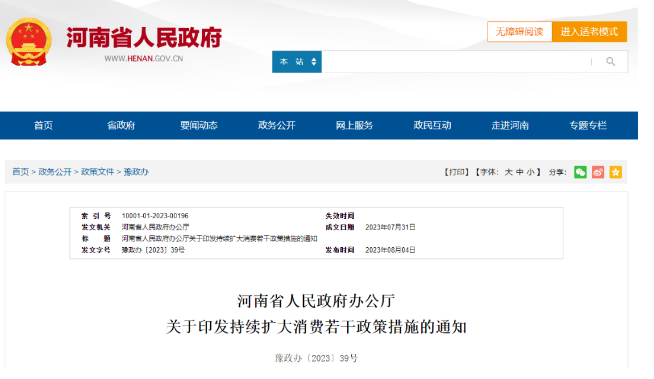Open the 专题专栏 navigation menu
This screenshot has height=379, width=654.
click(588, 125)
